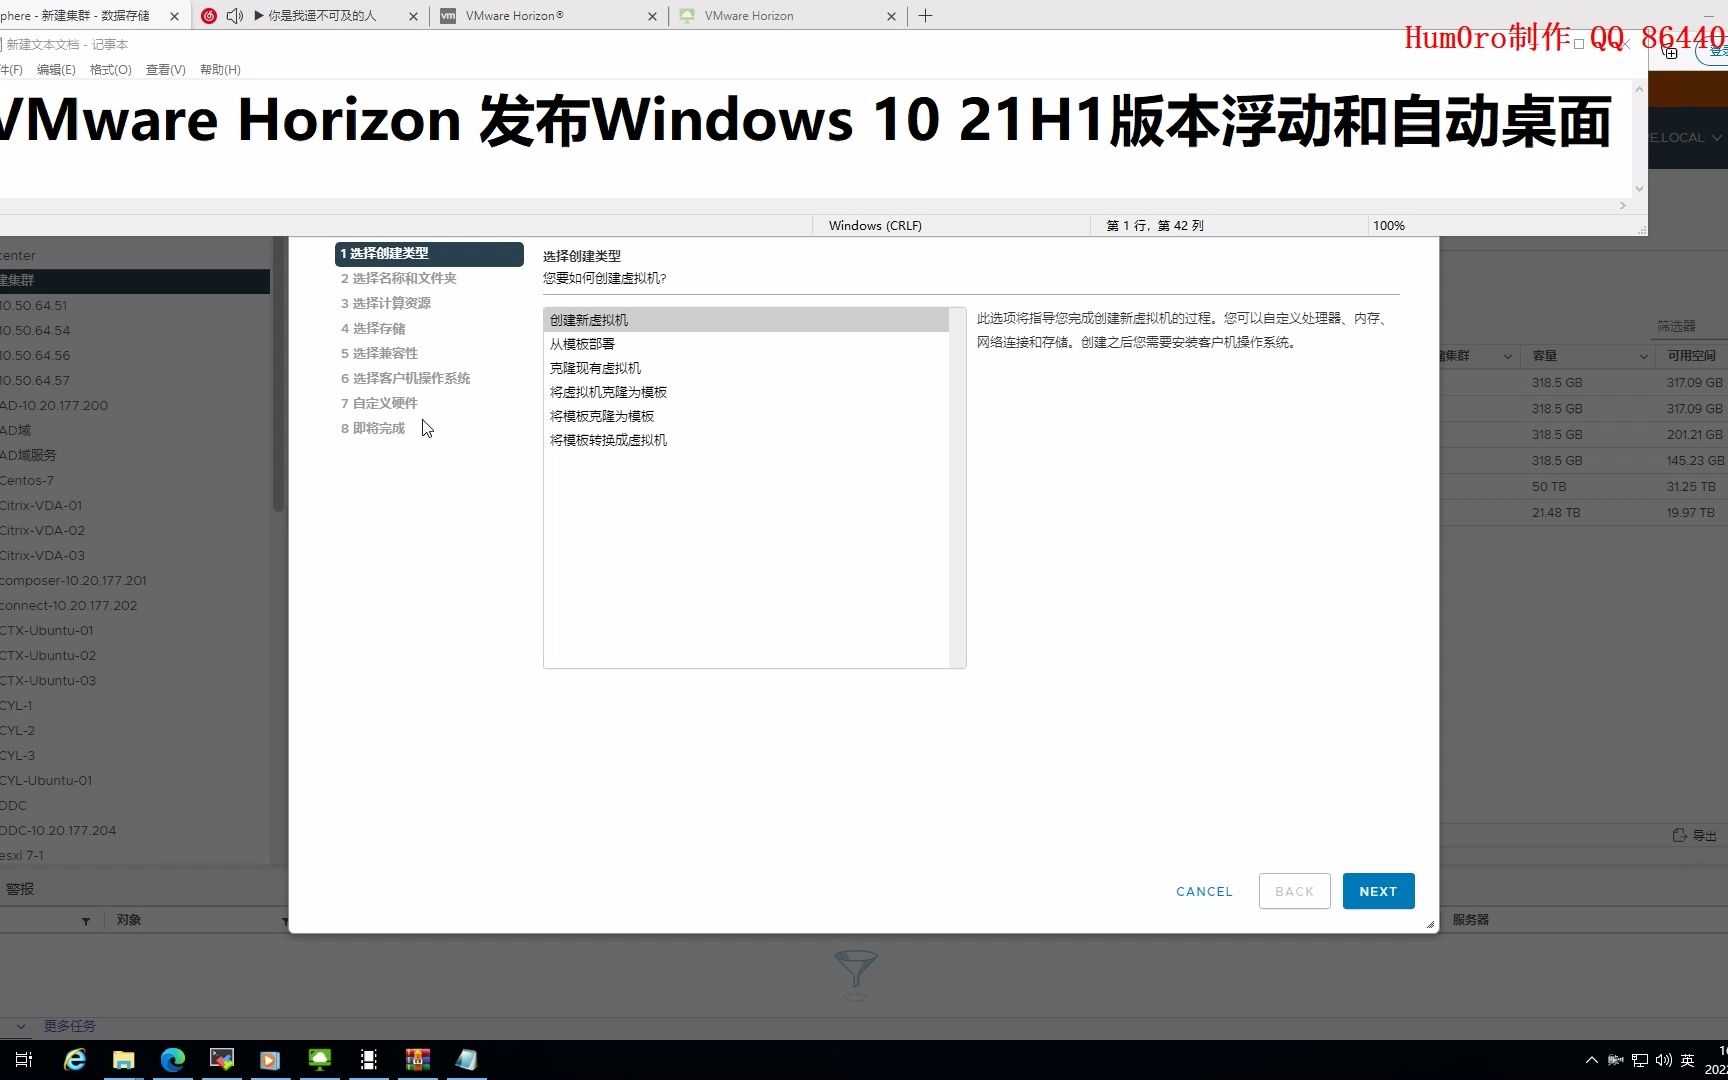Select 克隆现有虚拟机 option
1728x1080 pixels.
746,368
